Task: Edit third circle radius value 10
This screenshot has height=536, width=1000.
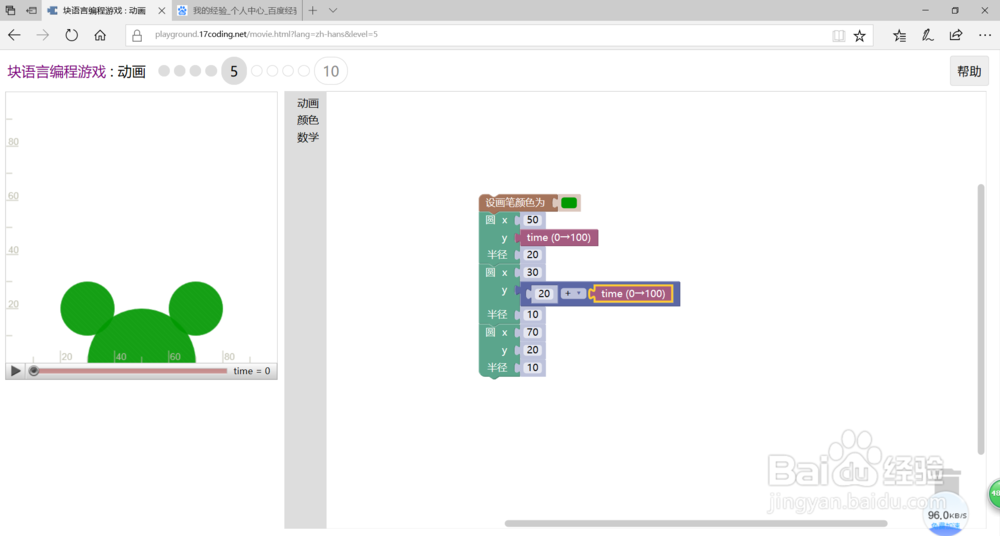Action: 533,368
